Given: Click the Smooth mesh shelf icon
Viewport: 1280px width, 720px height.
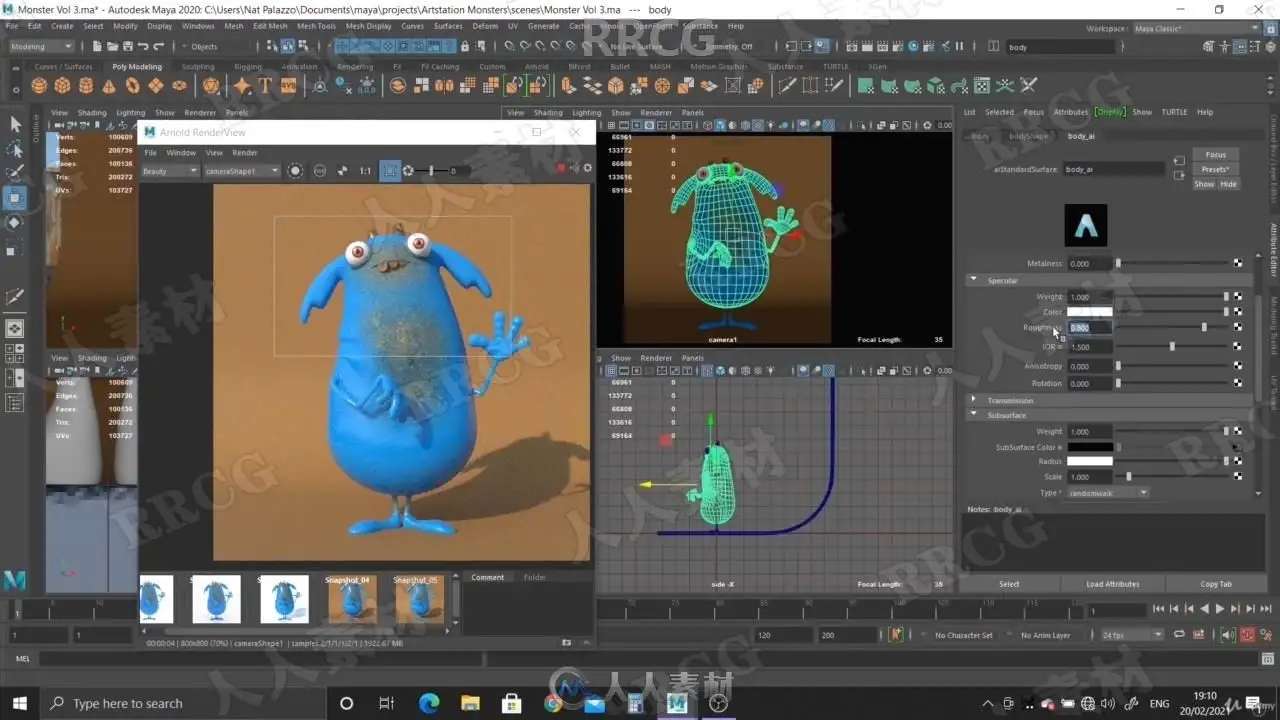Looking at the screenshot, I should coord(467,86).
